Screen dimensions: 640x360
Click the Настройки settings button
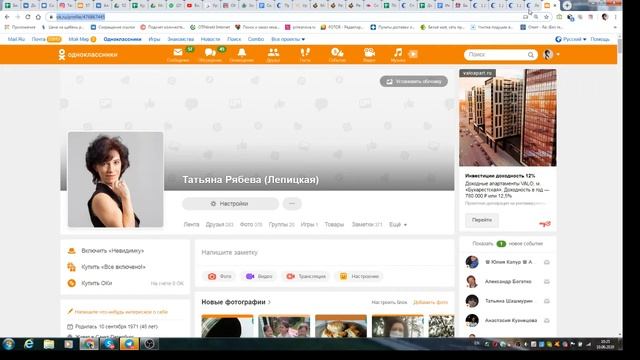(x=230, y=203)
